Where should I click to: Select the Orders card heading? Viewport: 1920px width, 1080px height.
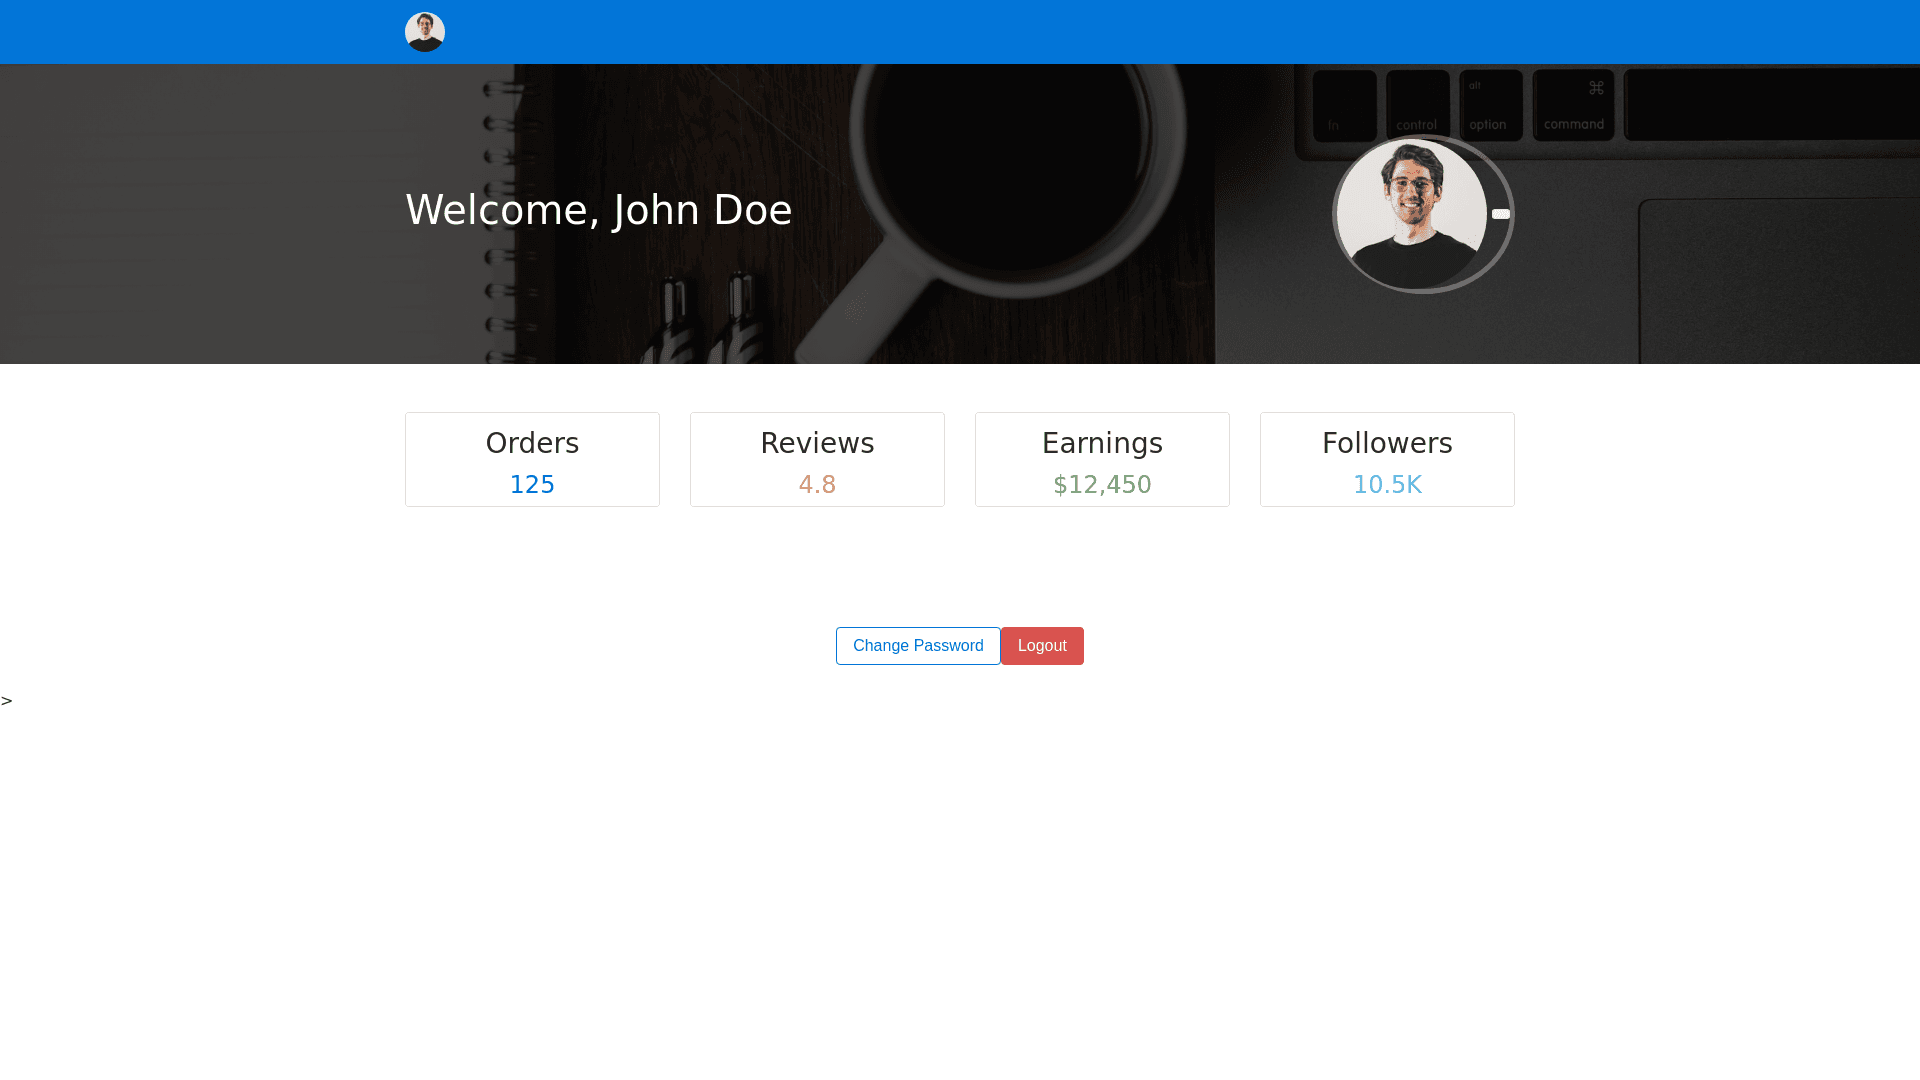pyautogui.click(x=532, y=443)
